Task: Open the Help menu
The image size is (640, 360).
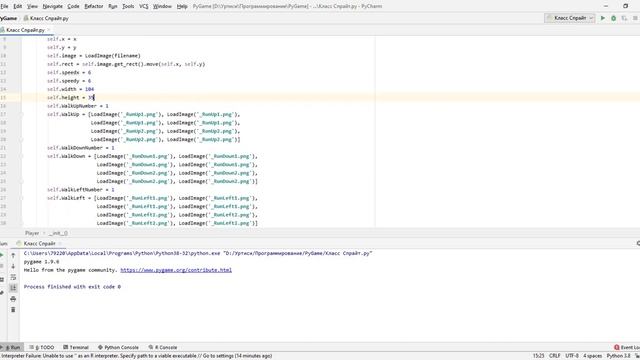Action: (x=182, y=6)
